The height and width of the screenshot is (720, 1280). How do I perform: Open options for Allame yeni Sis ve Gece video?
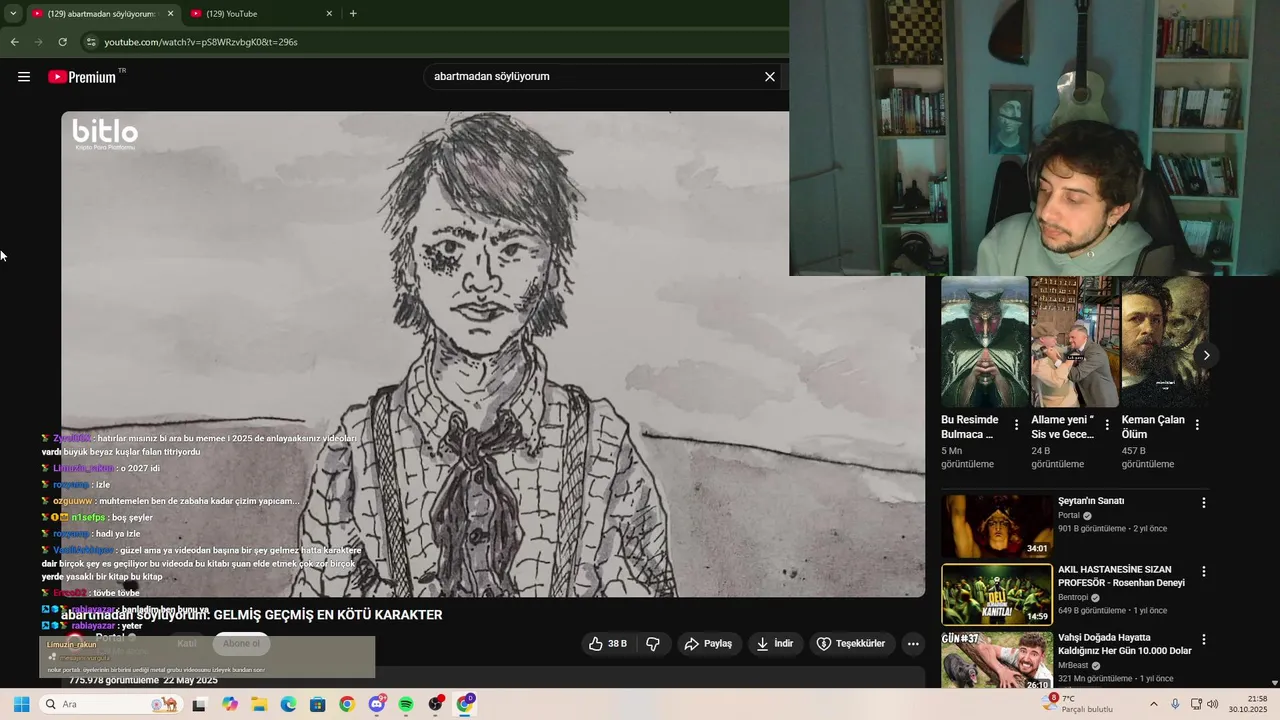pos(1107,425)
